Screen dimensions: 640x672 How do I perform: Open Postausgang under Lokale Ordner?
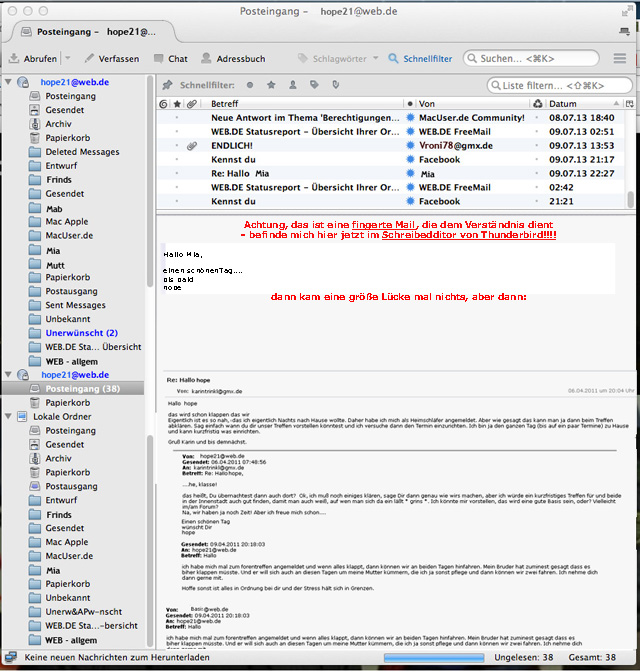pos(71,486)
